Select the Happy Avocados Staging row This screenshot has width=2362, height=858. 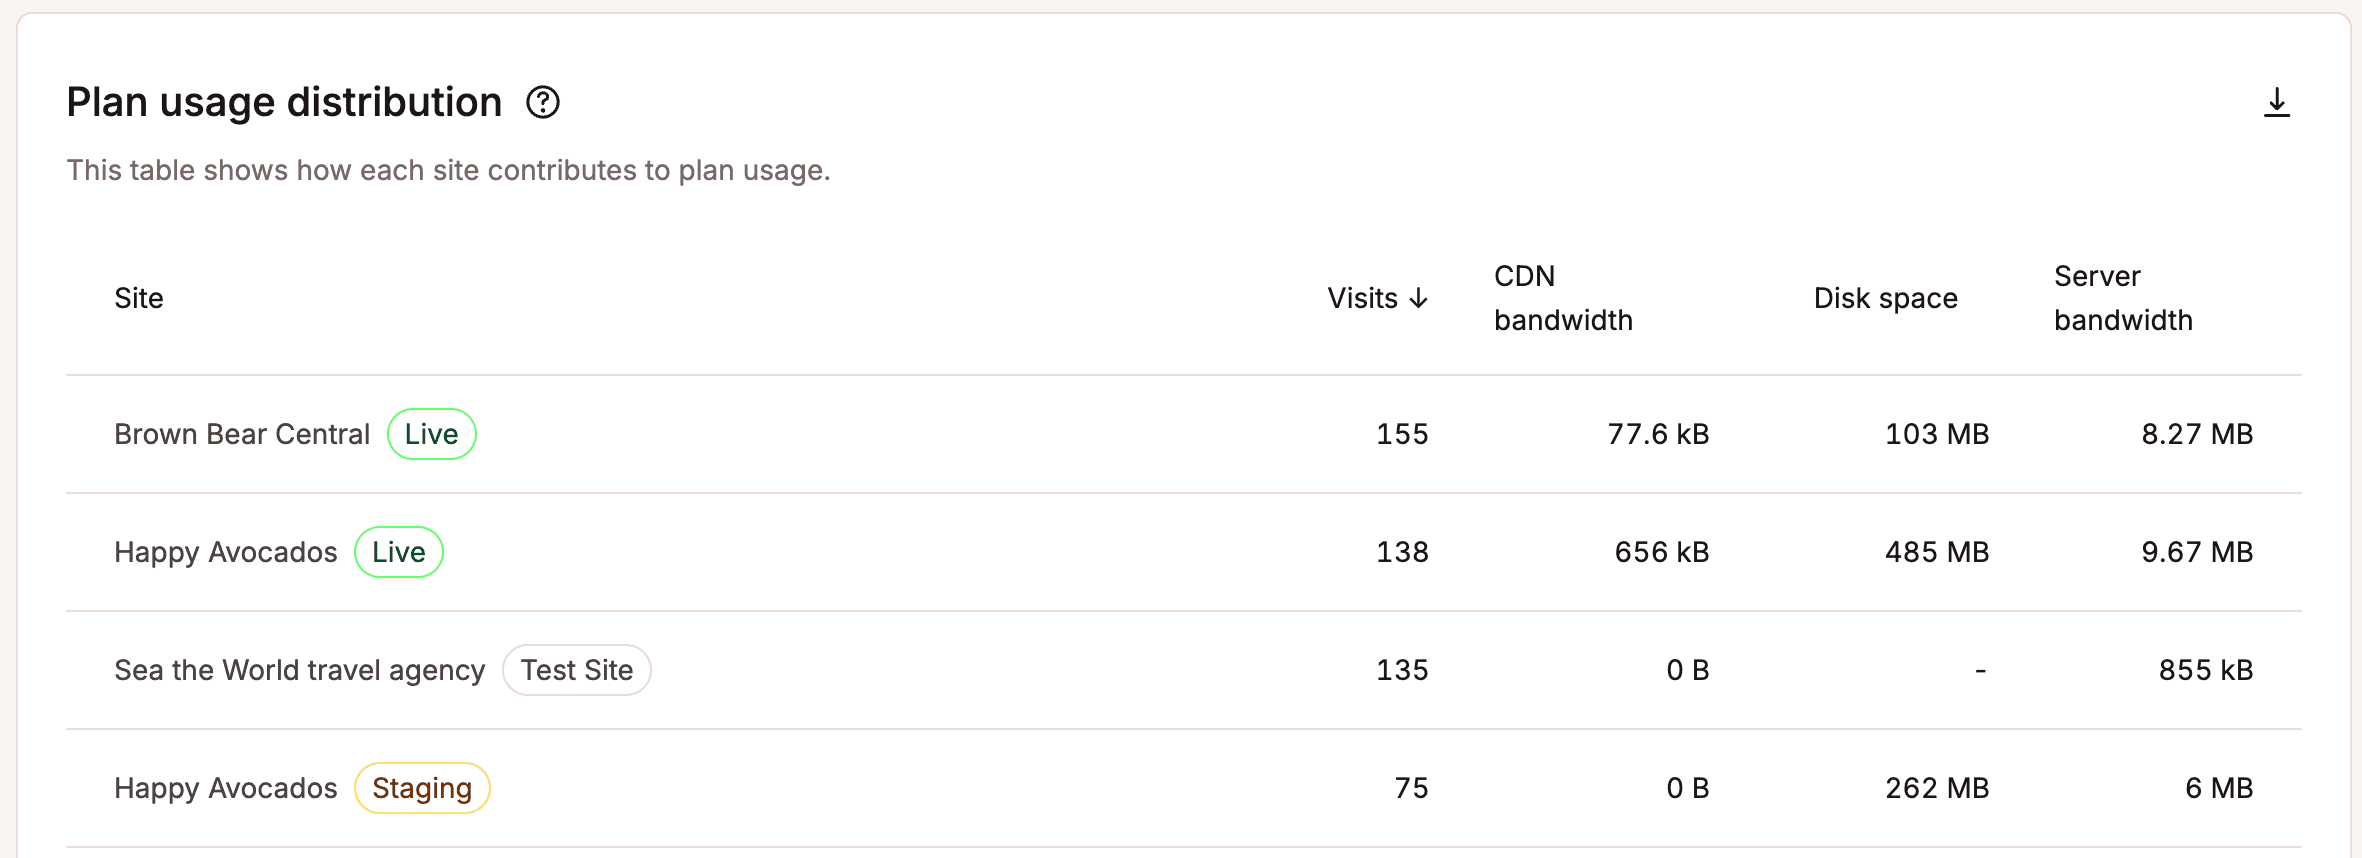225,788
